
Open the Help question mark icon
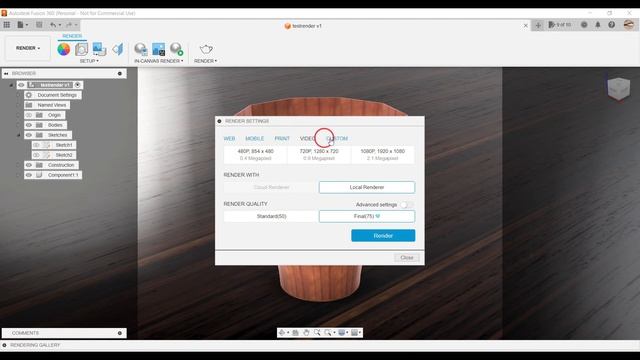pos(611,25)
